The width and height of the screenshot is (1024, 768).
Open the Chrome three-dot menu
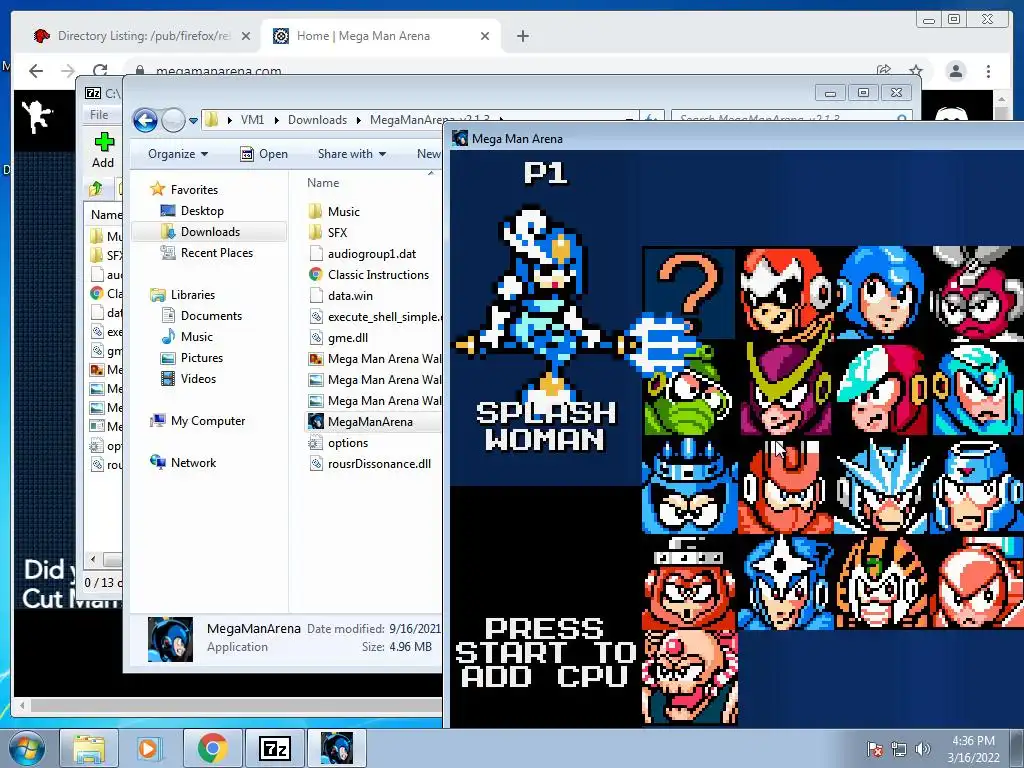click(988, 71)
